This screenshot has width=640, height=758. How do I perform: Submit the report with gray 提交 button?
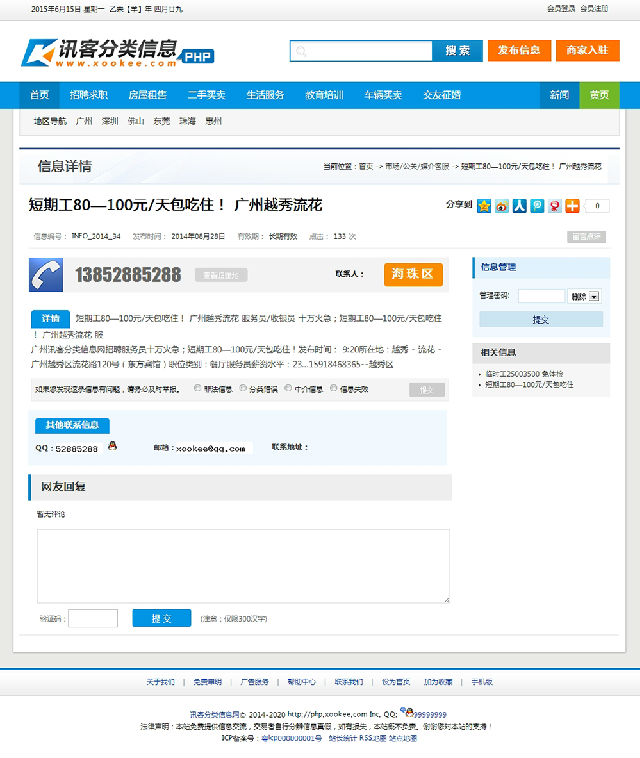tap(426, 390)
